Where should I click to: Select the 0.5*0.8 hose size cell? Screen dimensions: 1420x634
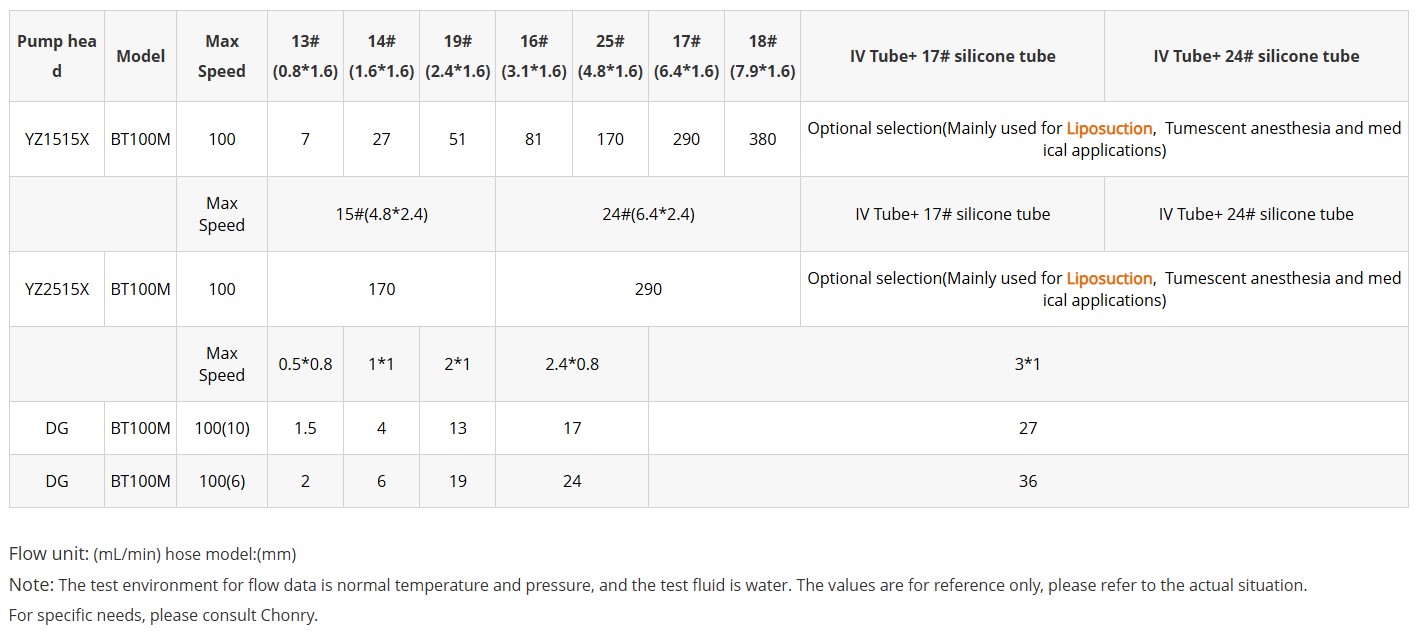tap(305, 364)
